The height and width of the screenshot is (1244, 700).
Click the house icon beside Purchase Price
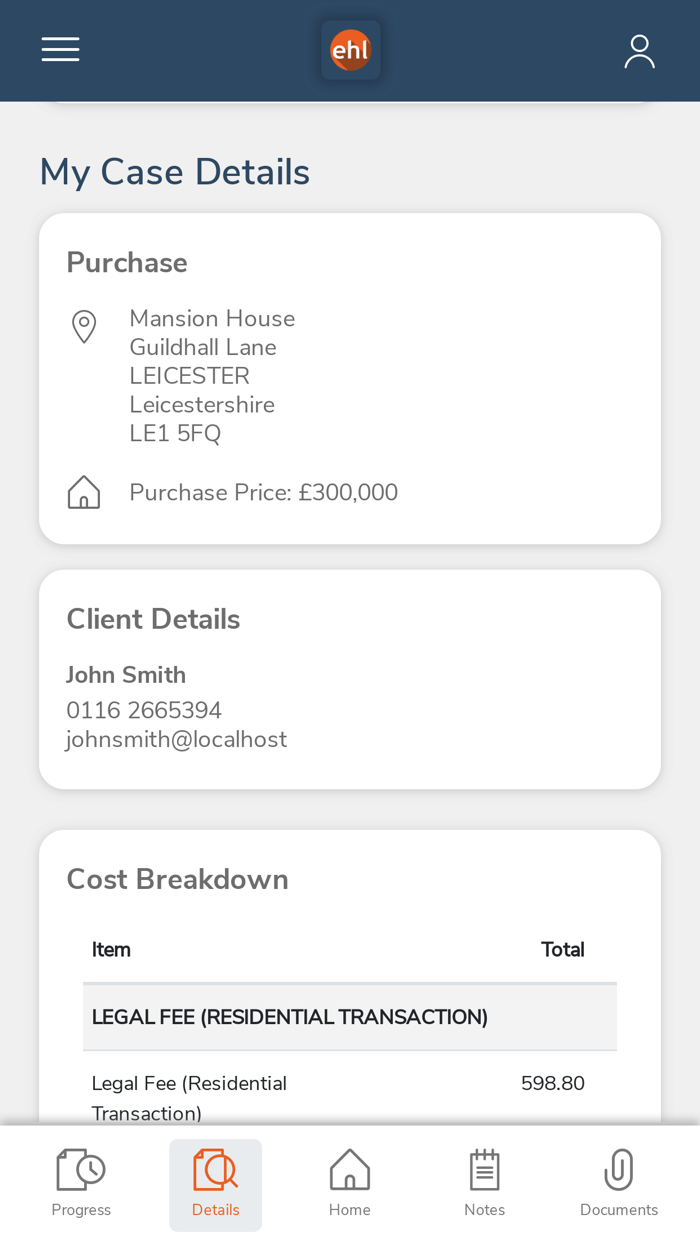click(x=84, y=491)
